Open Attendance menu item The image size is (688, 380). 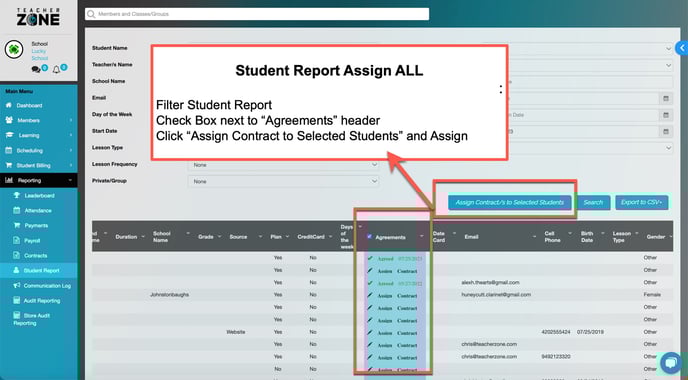coord(38,210)
